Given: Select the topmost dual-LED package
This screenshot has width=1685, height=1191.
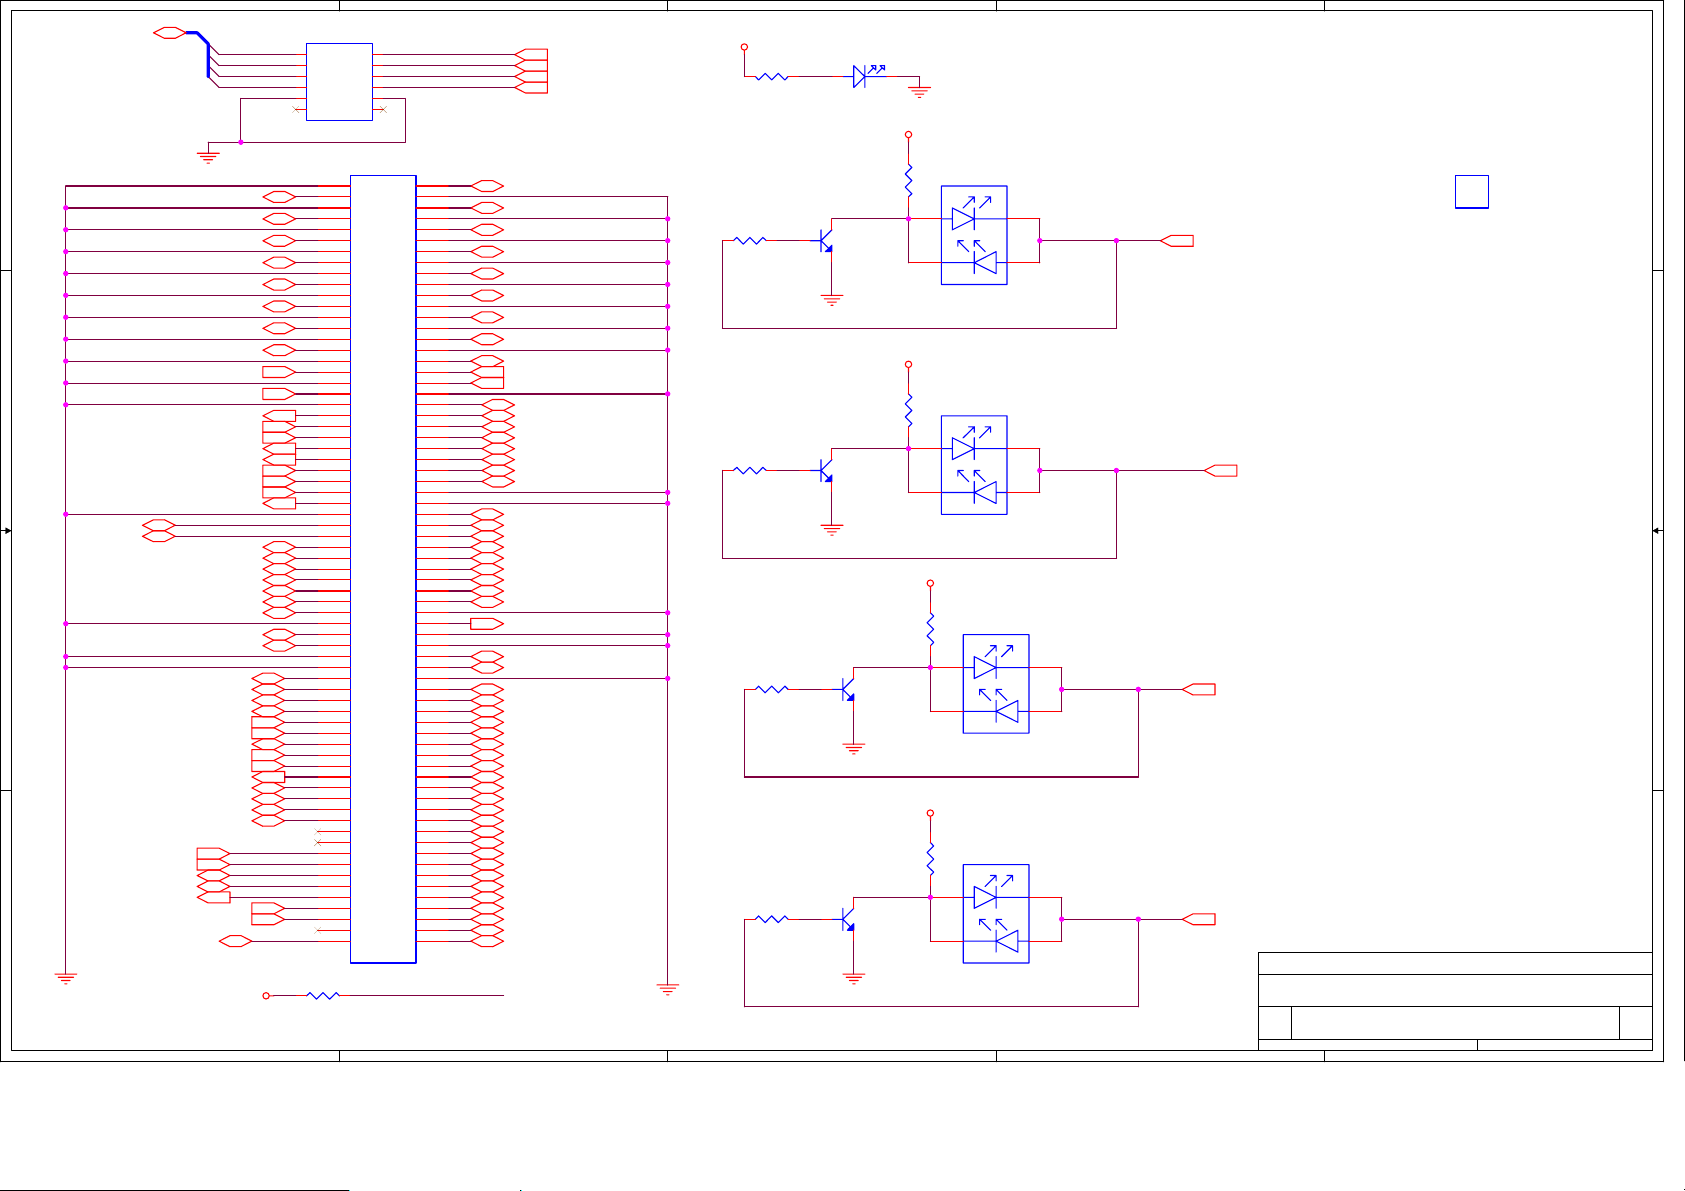Looking at the screenshot, I should coord(974,235).
